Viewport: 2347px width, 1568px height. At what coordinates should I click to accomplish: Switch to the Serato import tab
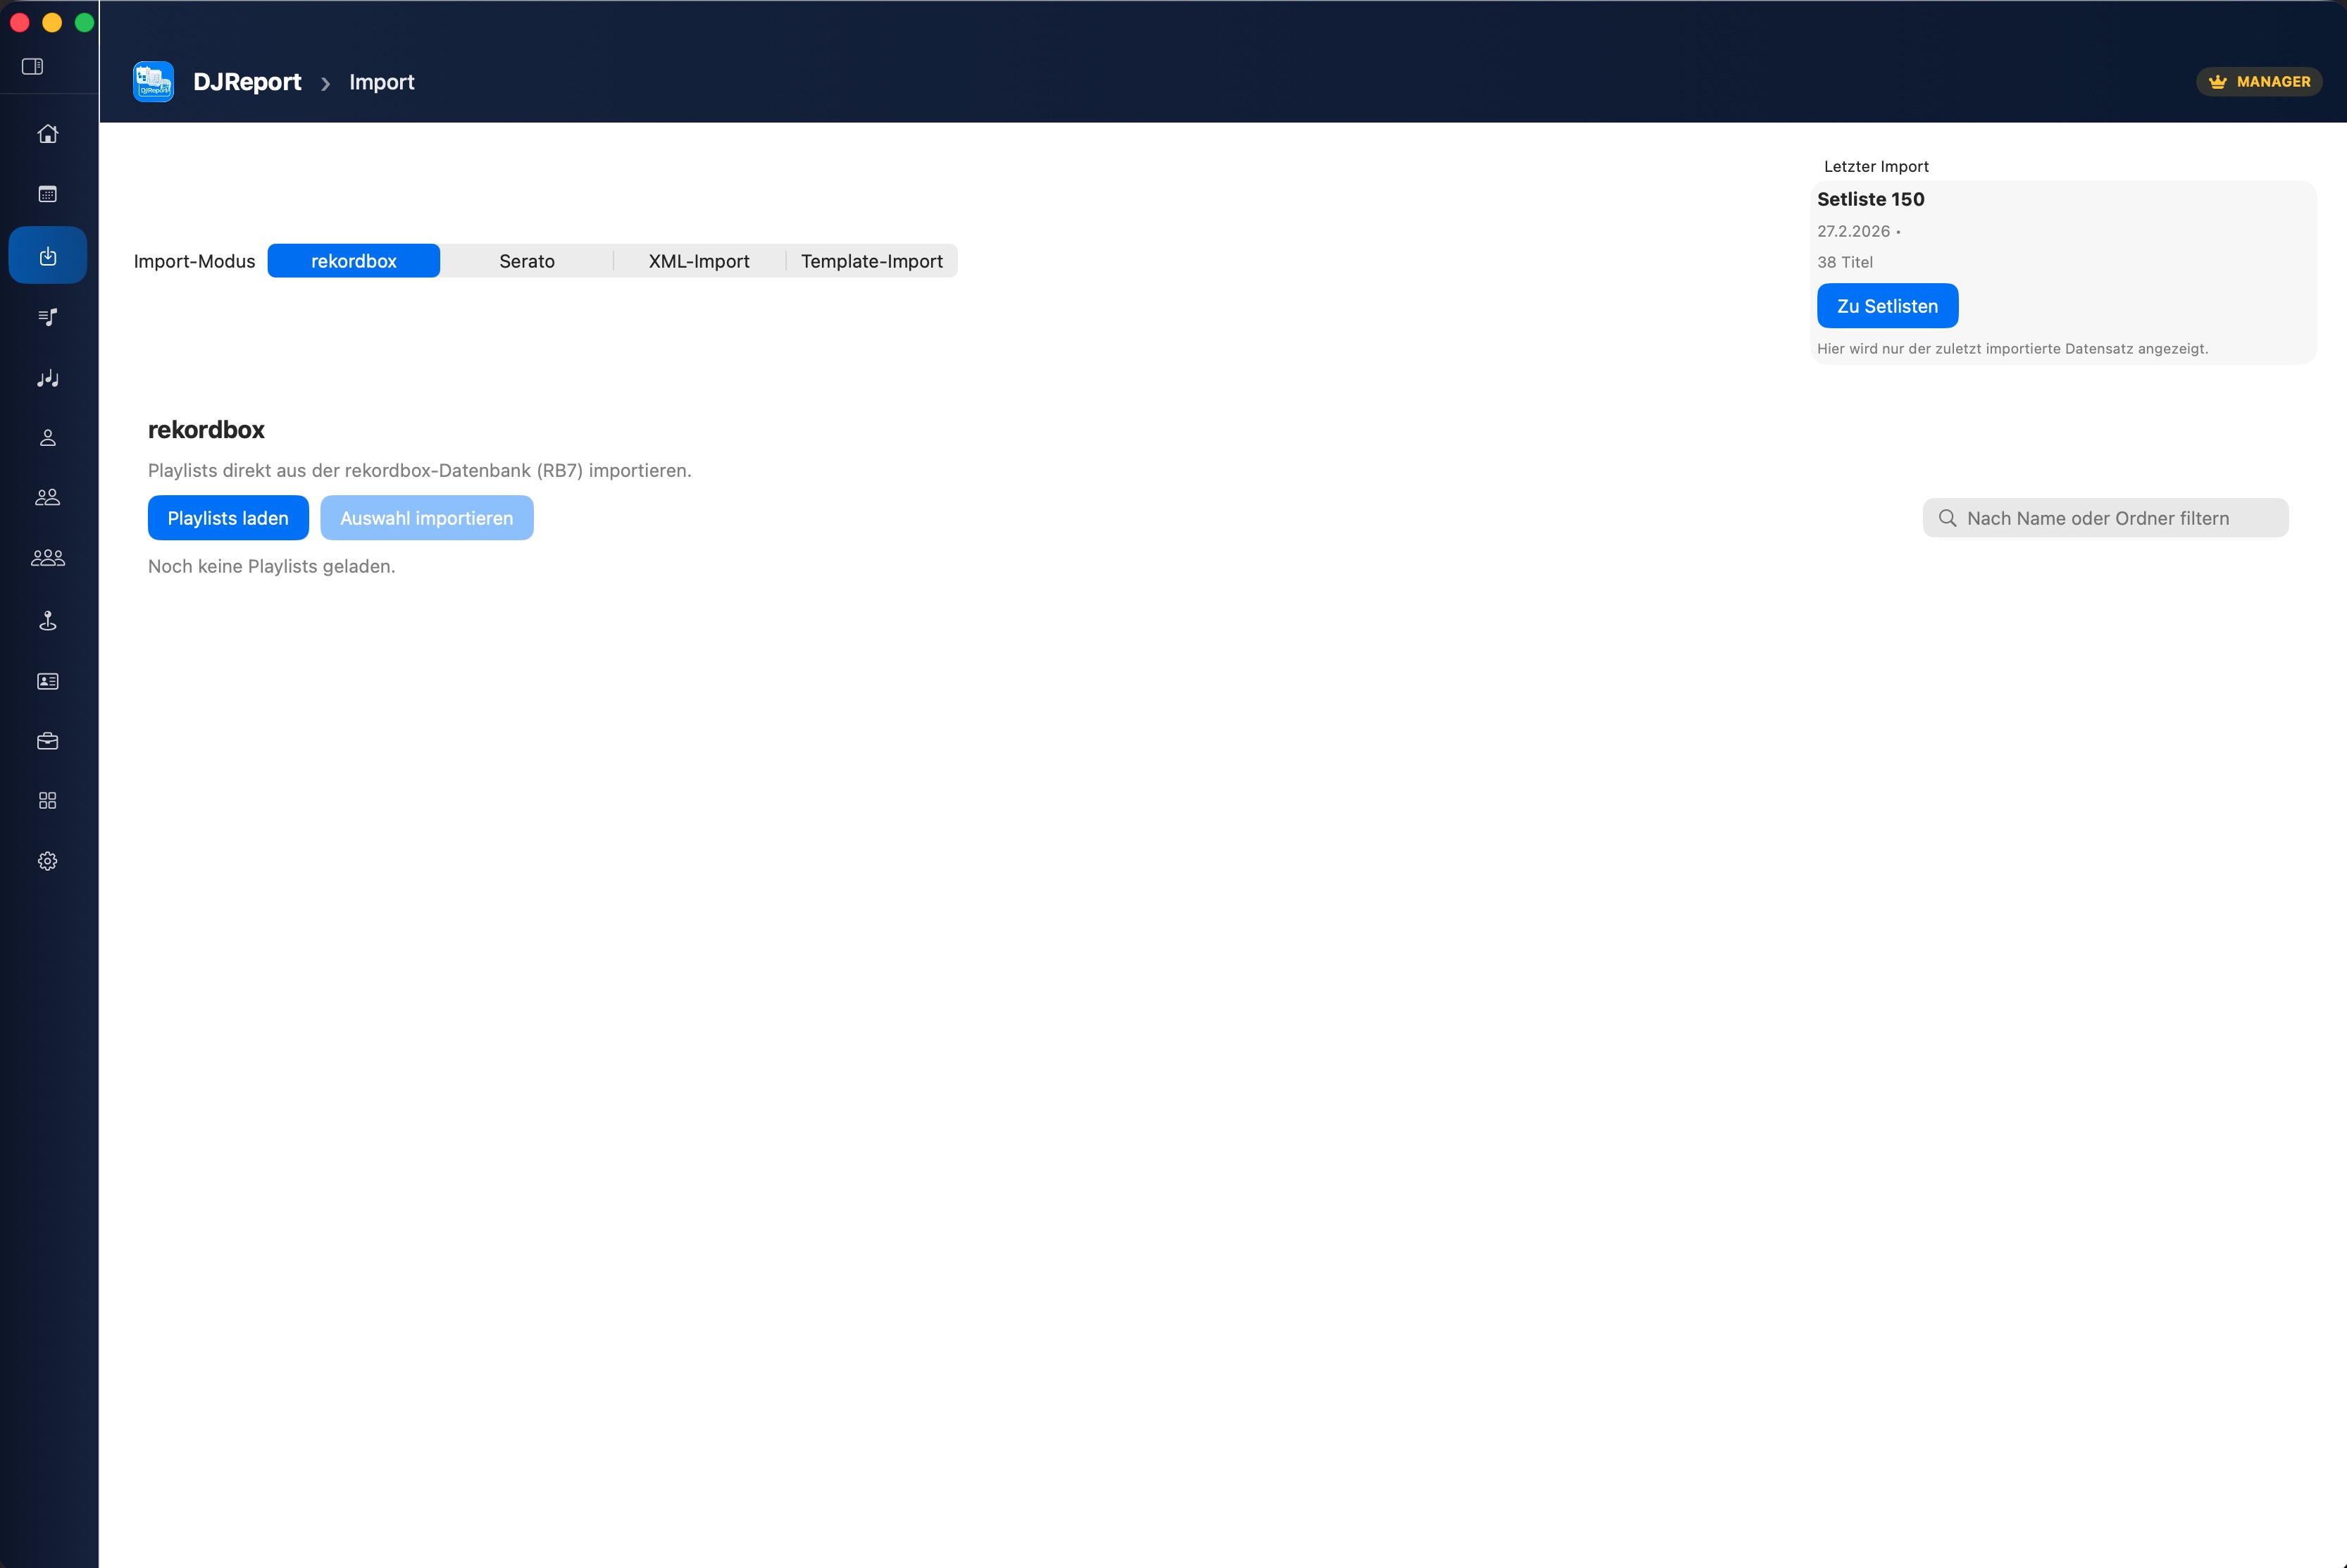coord(527,261)
